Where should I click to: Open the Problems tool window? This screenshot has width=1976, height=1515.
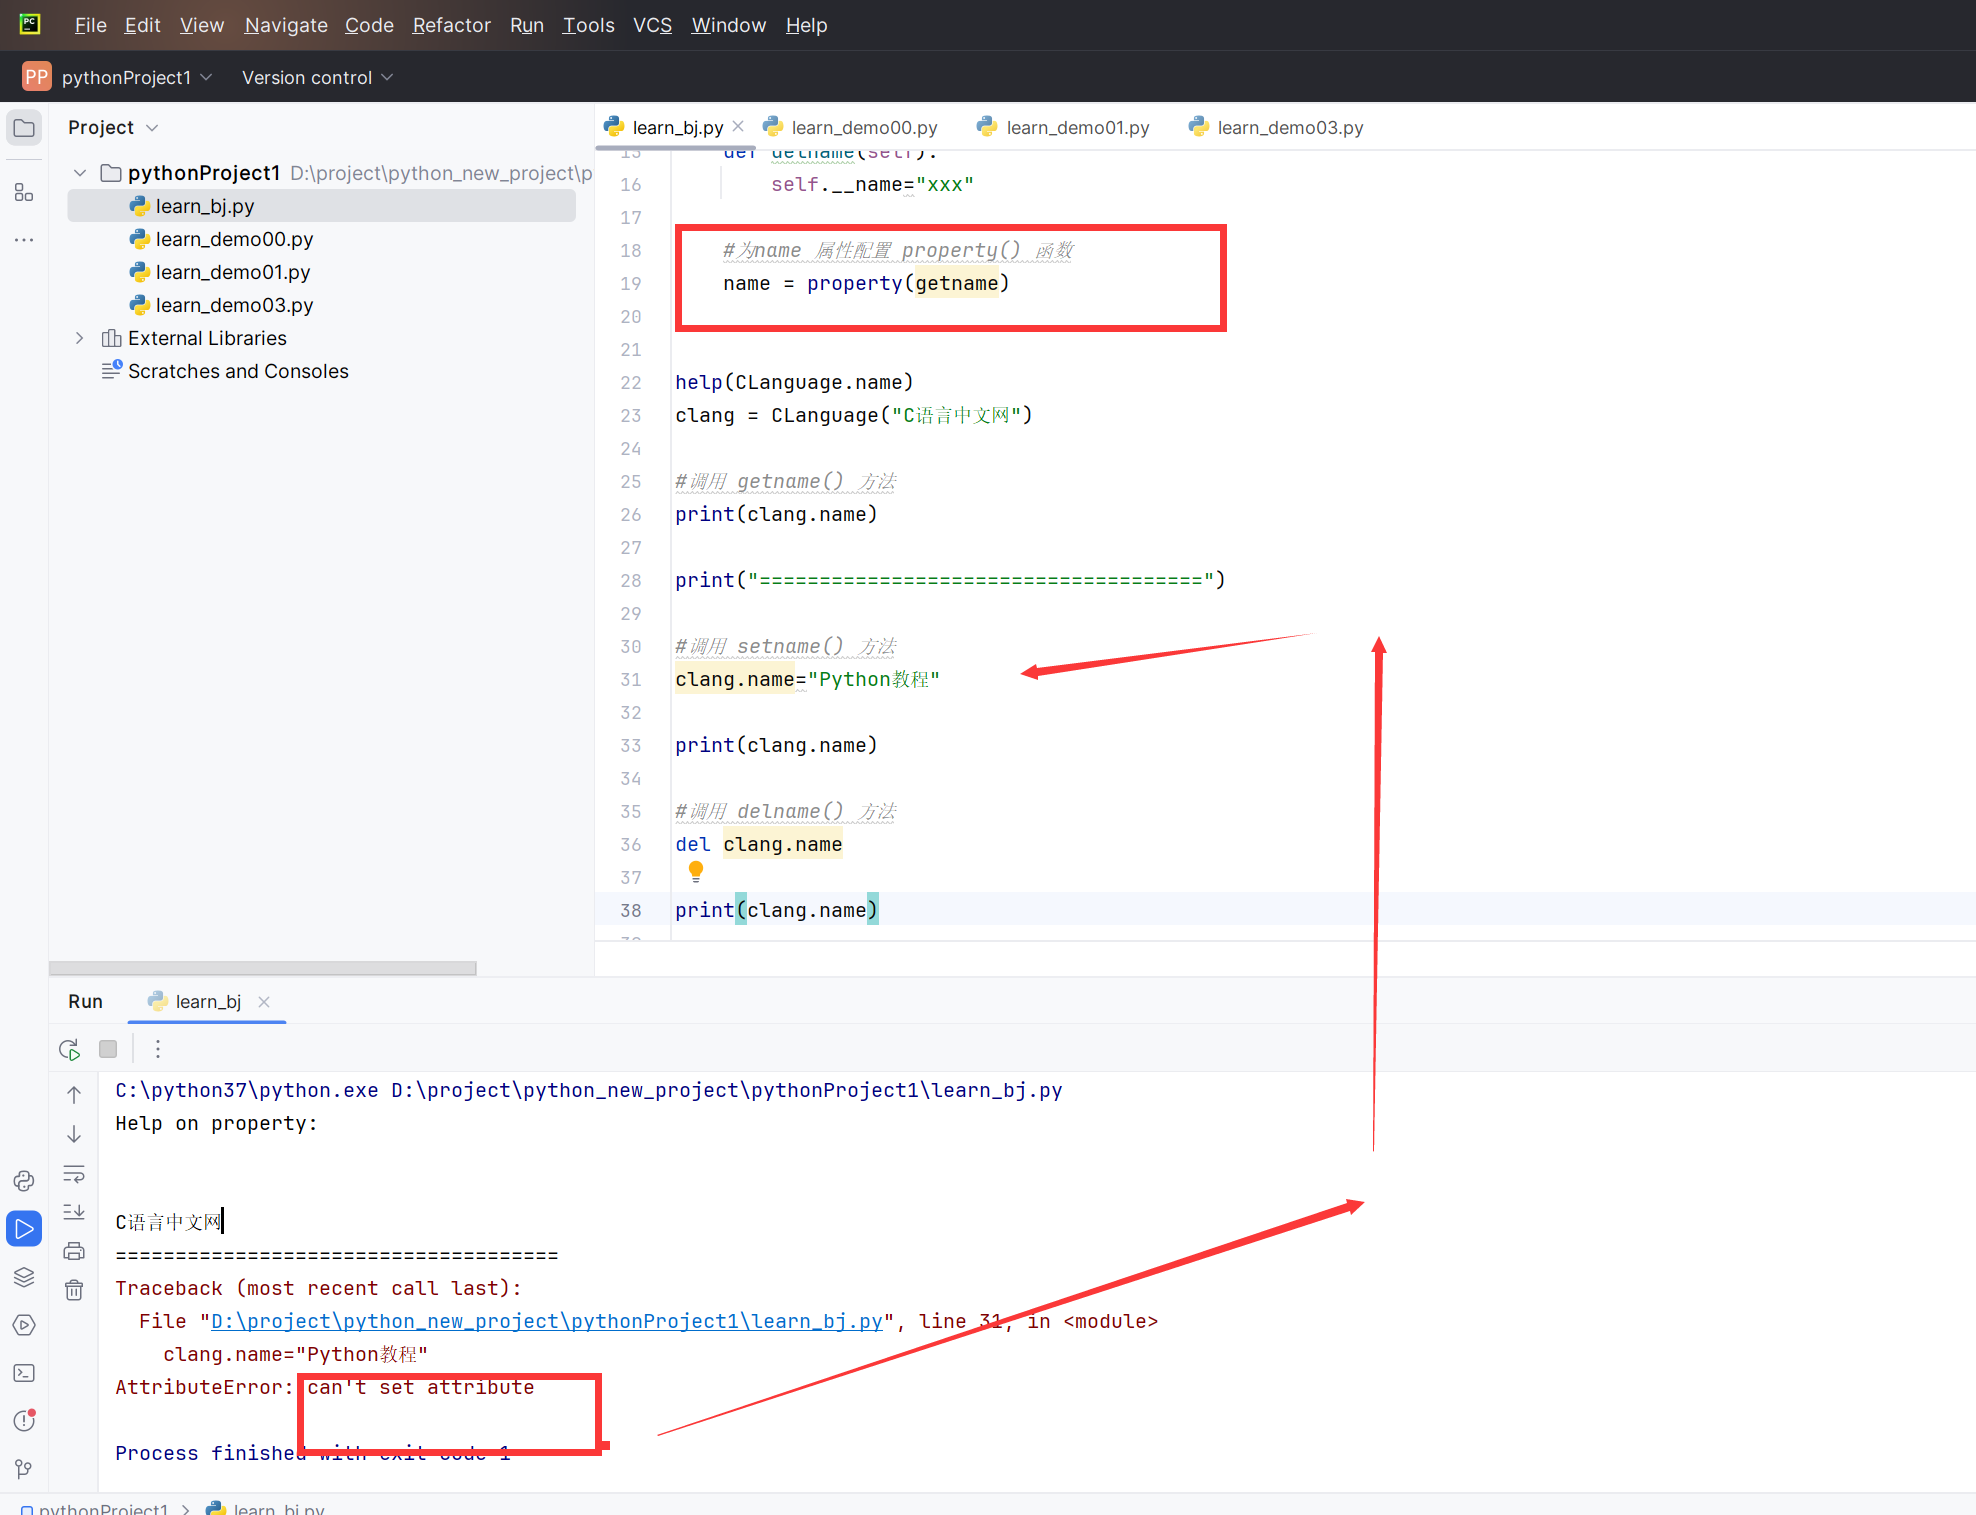24,1421
